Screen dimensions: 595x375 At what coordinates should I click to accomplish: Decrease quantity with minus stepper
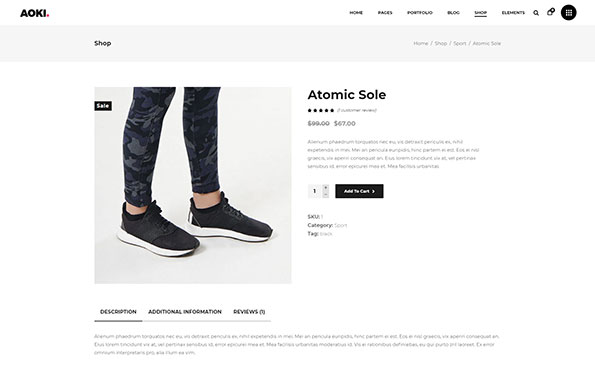[326, 194]
